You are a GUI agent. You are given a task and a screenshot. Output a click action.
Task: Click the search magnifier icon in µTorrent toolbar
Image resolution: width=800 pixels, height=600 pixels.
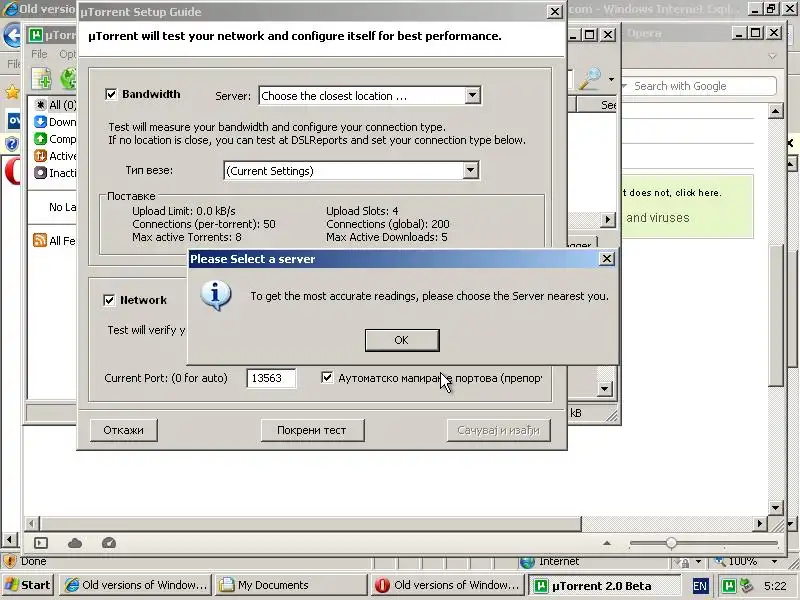pos(589,79)
